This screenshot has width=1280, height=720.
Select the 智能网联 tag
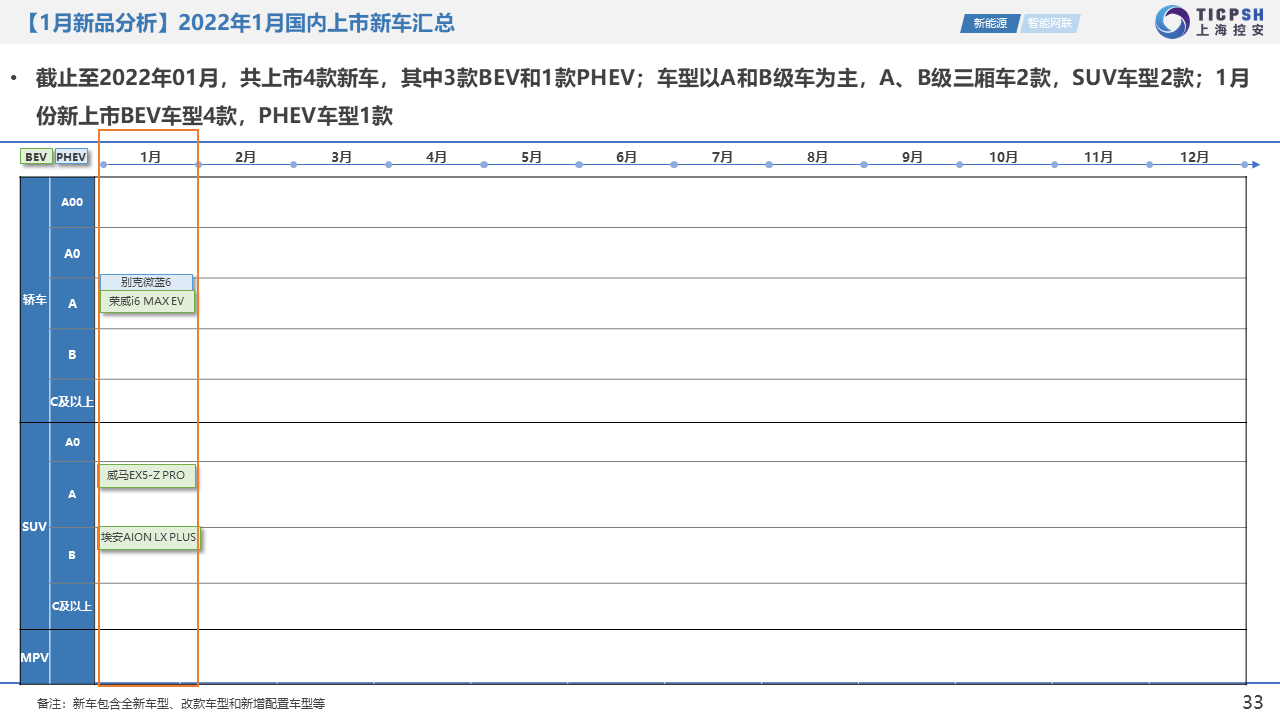pyautogui.click(x=1049, y=23)
